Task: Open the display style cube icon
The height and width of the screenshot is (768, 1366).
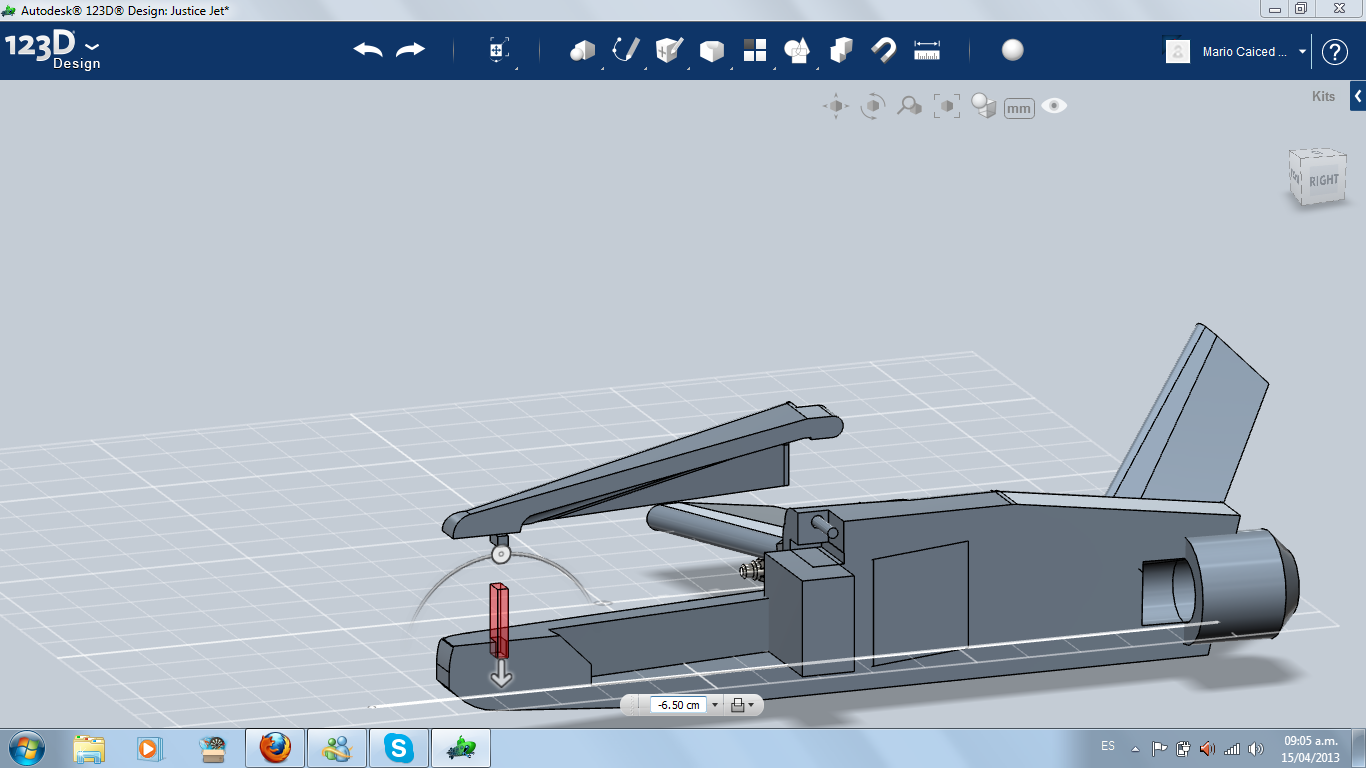Action: [x=984, y=106]
